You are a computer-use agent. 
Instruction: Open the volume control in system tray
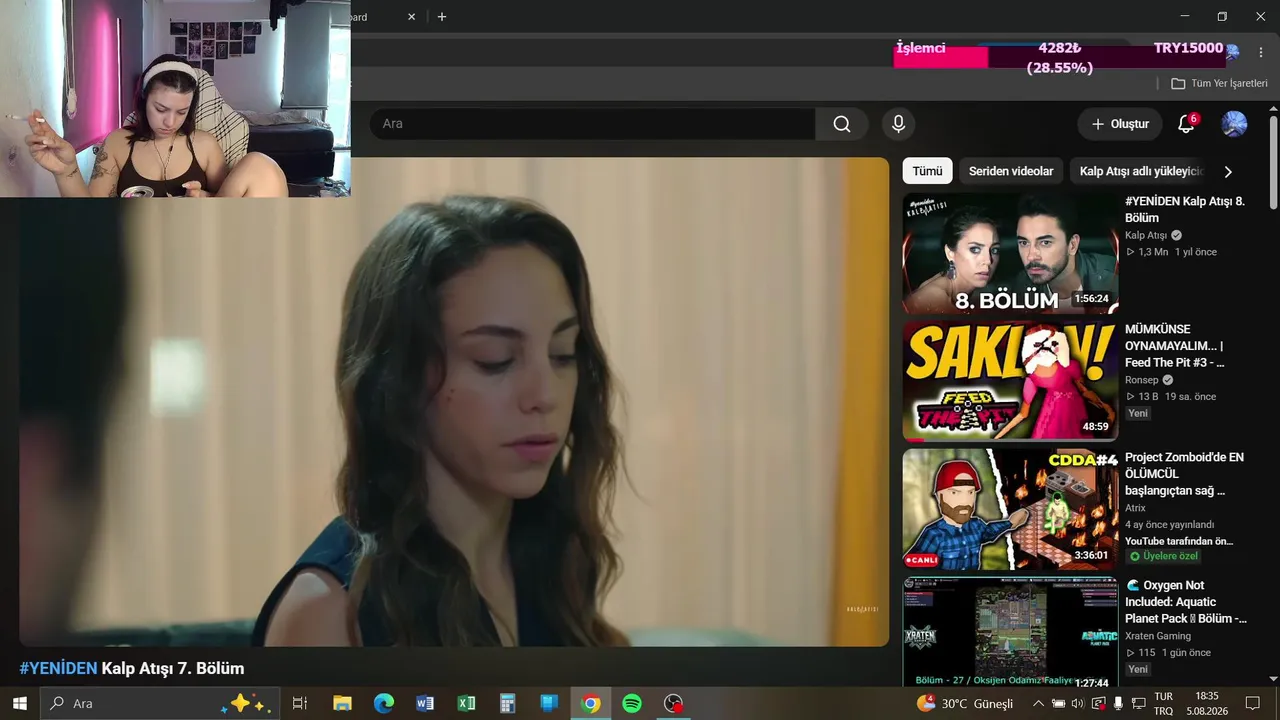[x=1078, y=703]
